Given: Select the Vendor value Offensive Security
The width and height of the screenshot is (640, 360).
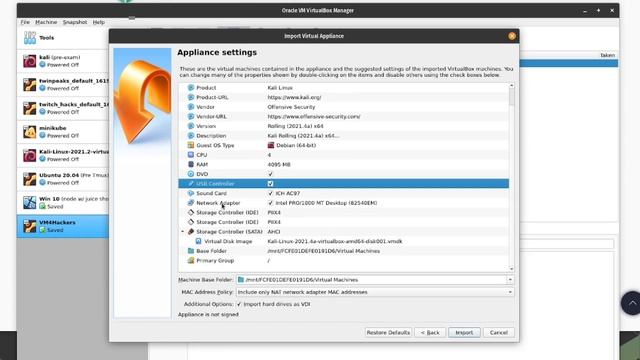Looking at the screenshot, I should (291, 107).
